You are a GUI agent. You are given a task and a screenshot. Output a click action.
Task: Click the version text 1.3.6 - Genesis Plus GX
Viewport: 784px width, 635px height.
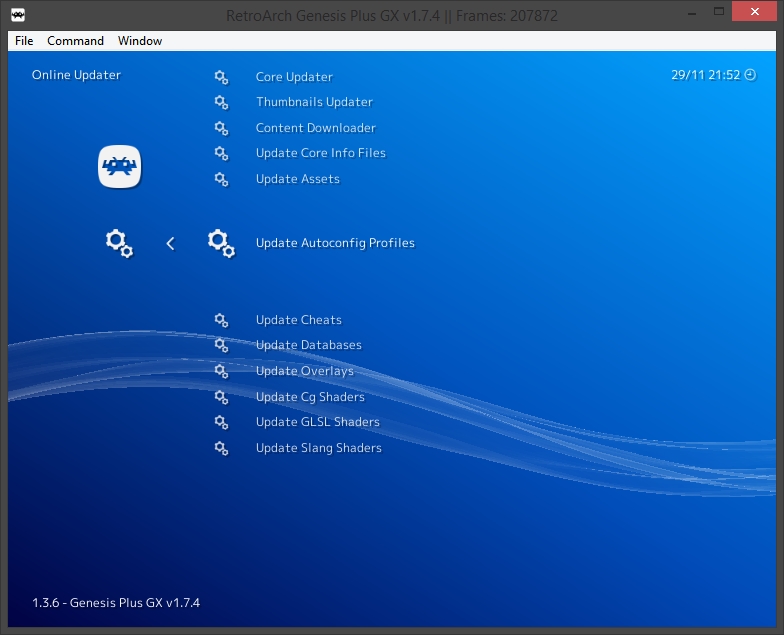click(116, 603)
